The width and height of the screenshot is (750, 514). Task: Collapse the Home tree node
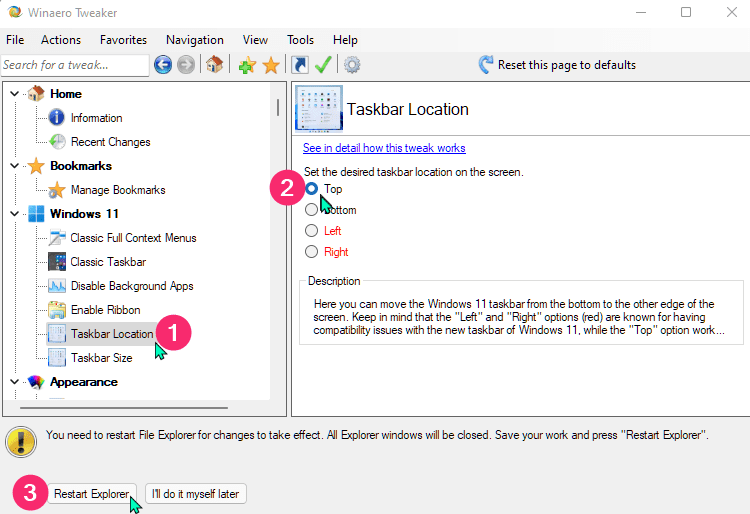click(15, 94)
